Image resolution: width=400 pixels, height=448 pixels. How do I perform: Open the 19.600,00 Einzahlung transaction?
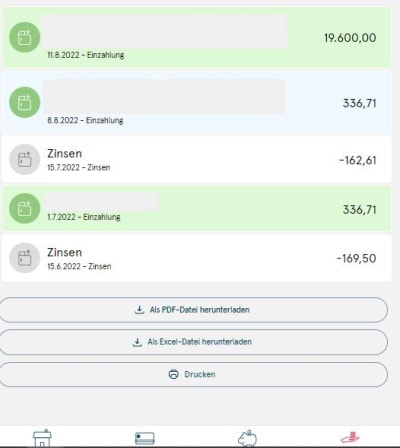coord(197,37)
